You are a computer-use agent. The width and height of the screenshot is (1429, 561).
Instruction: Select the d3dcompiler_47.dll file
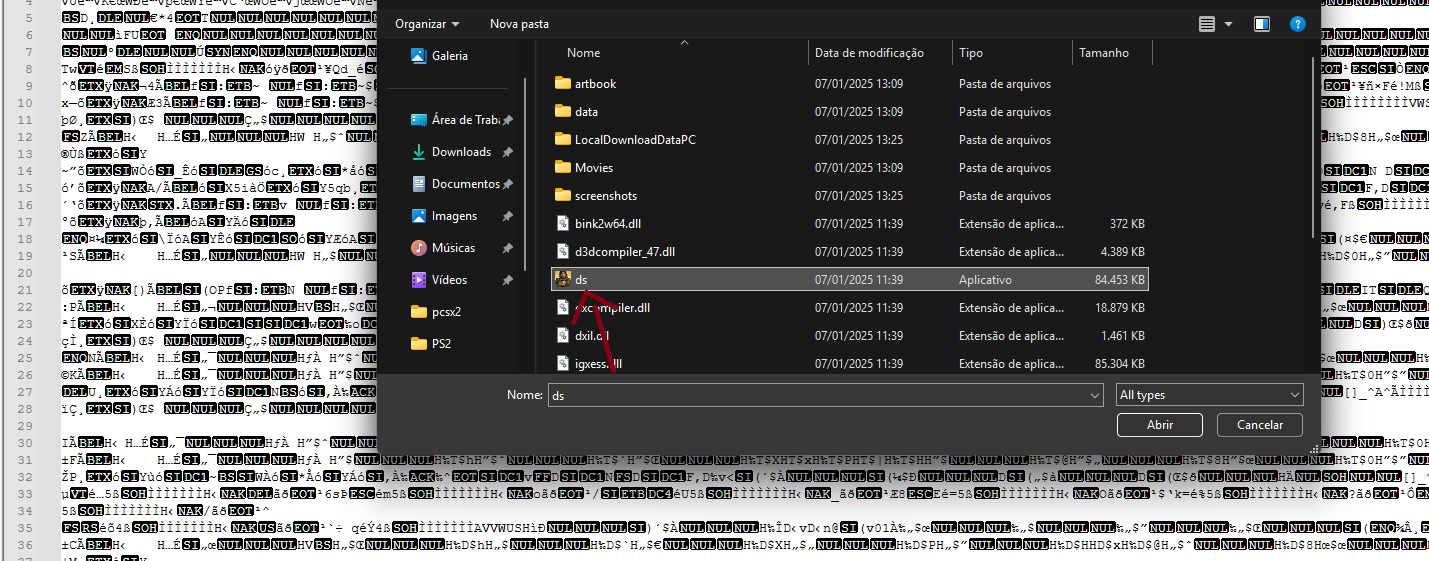(850, 252)
